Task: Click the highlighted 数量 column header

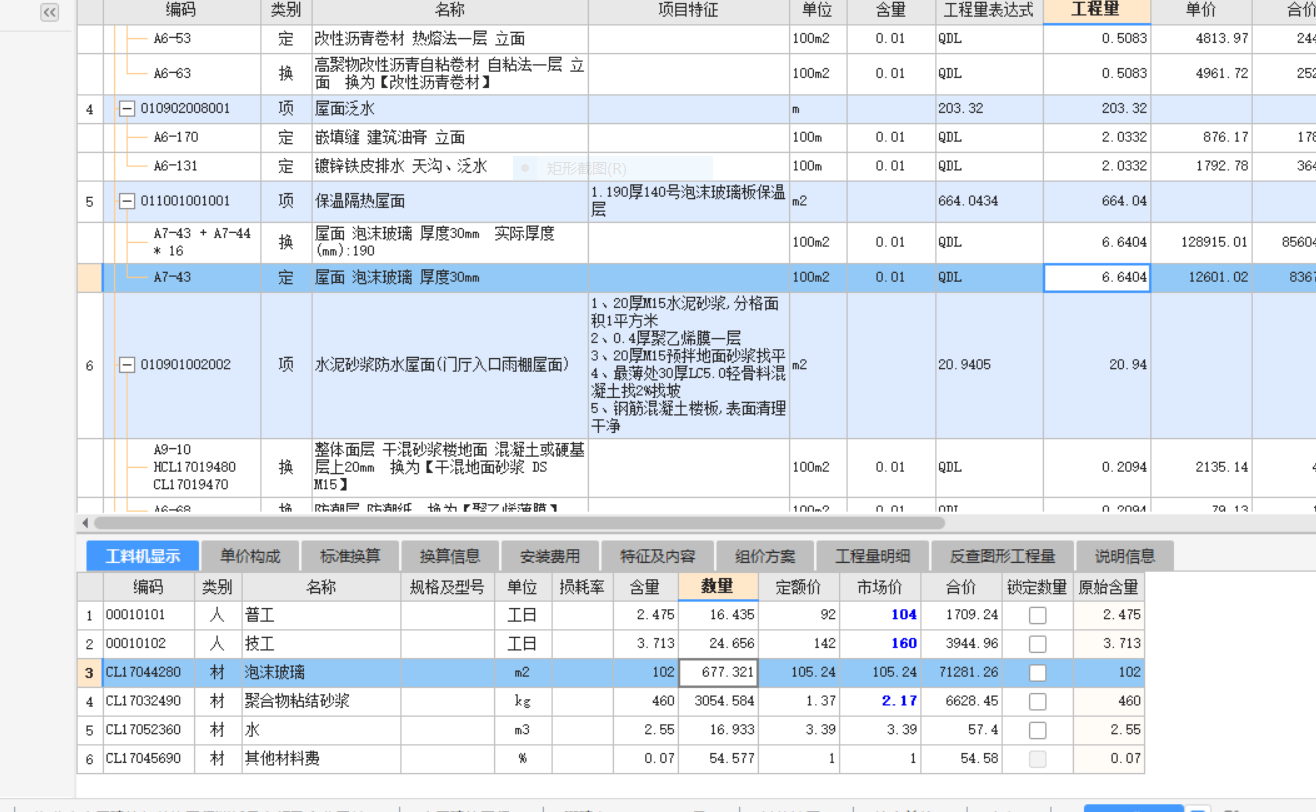Action: (718, 587)
